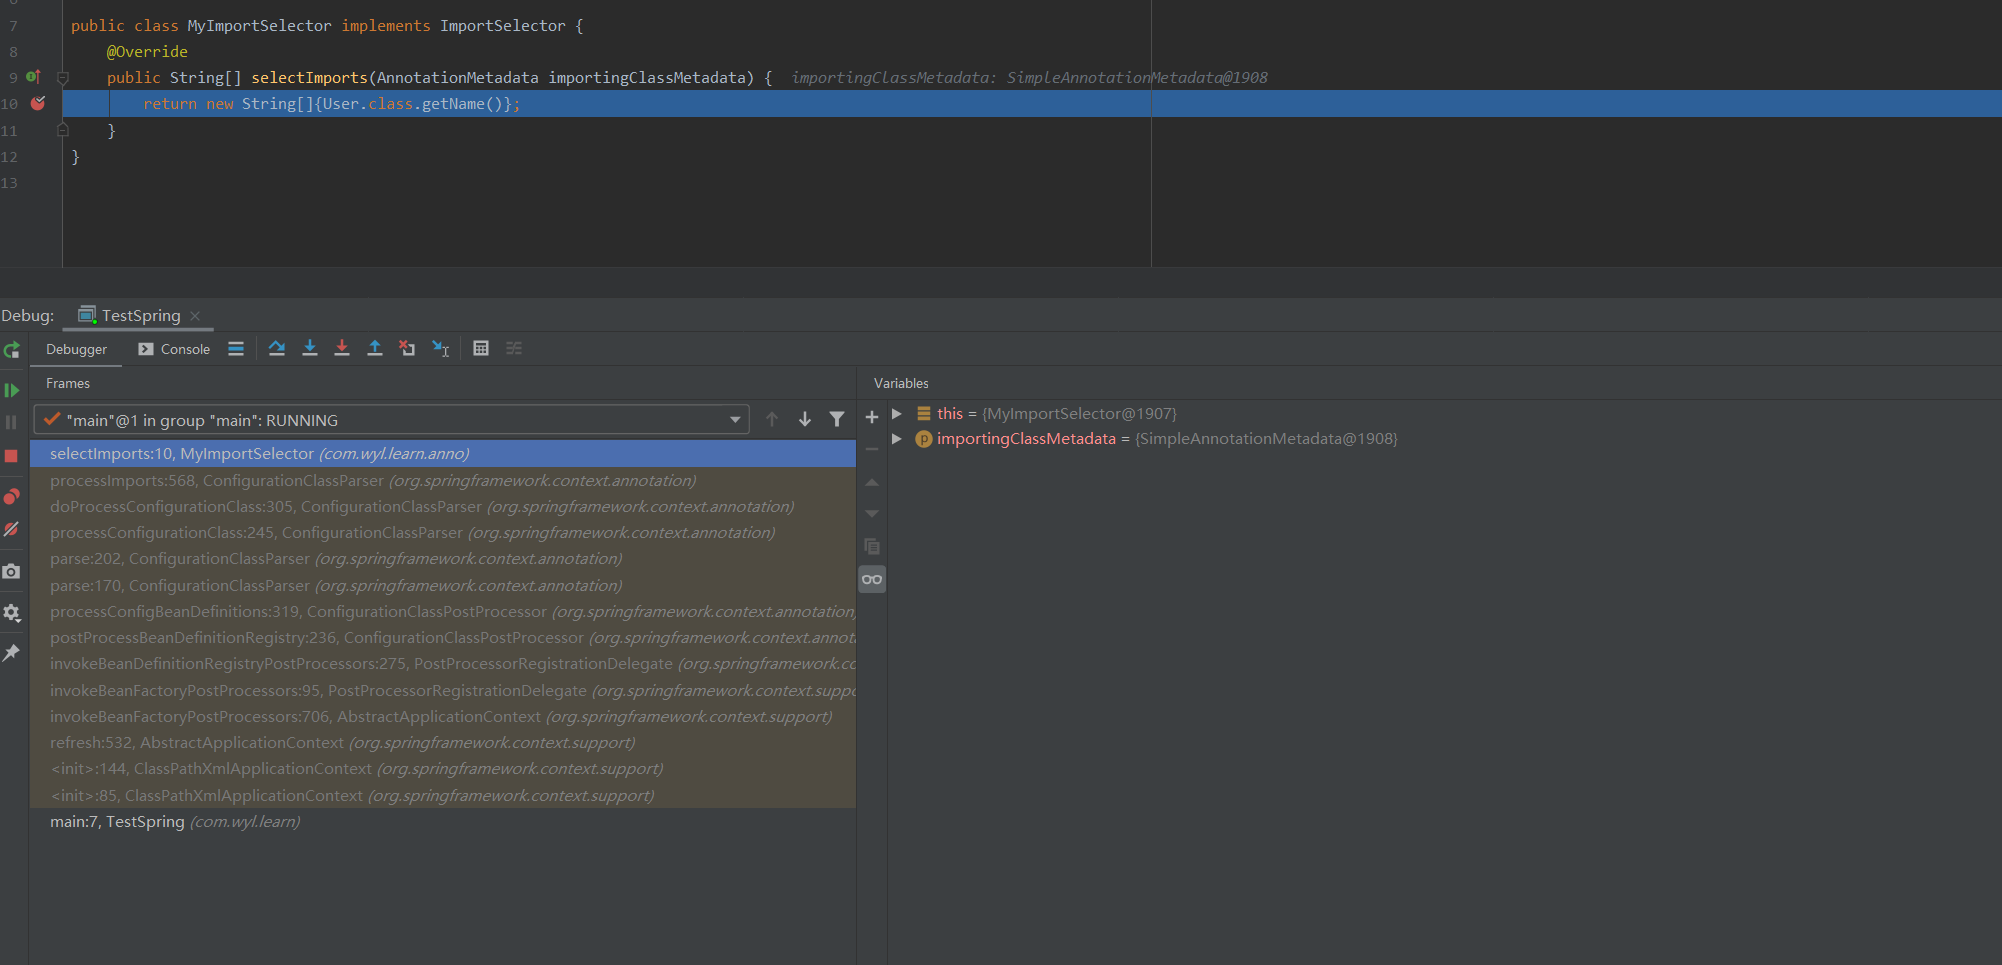This screenshot has width=2002, height=965.
Task: Mute breakpoints in the debug sidebar
Action: (x=12, y=530)
